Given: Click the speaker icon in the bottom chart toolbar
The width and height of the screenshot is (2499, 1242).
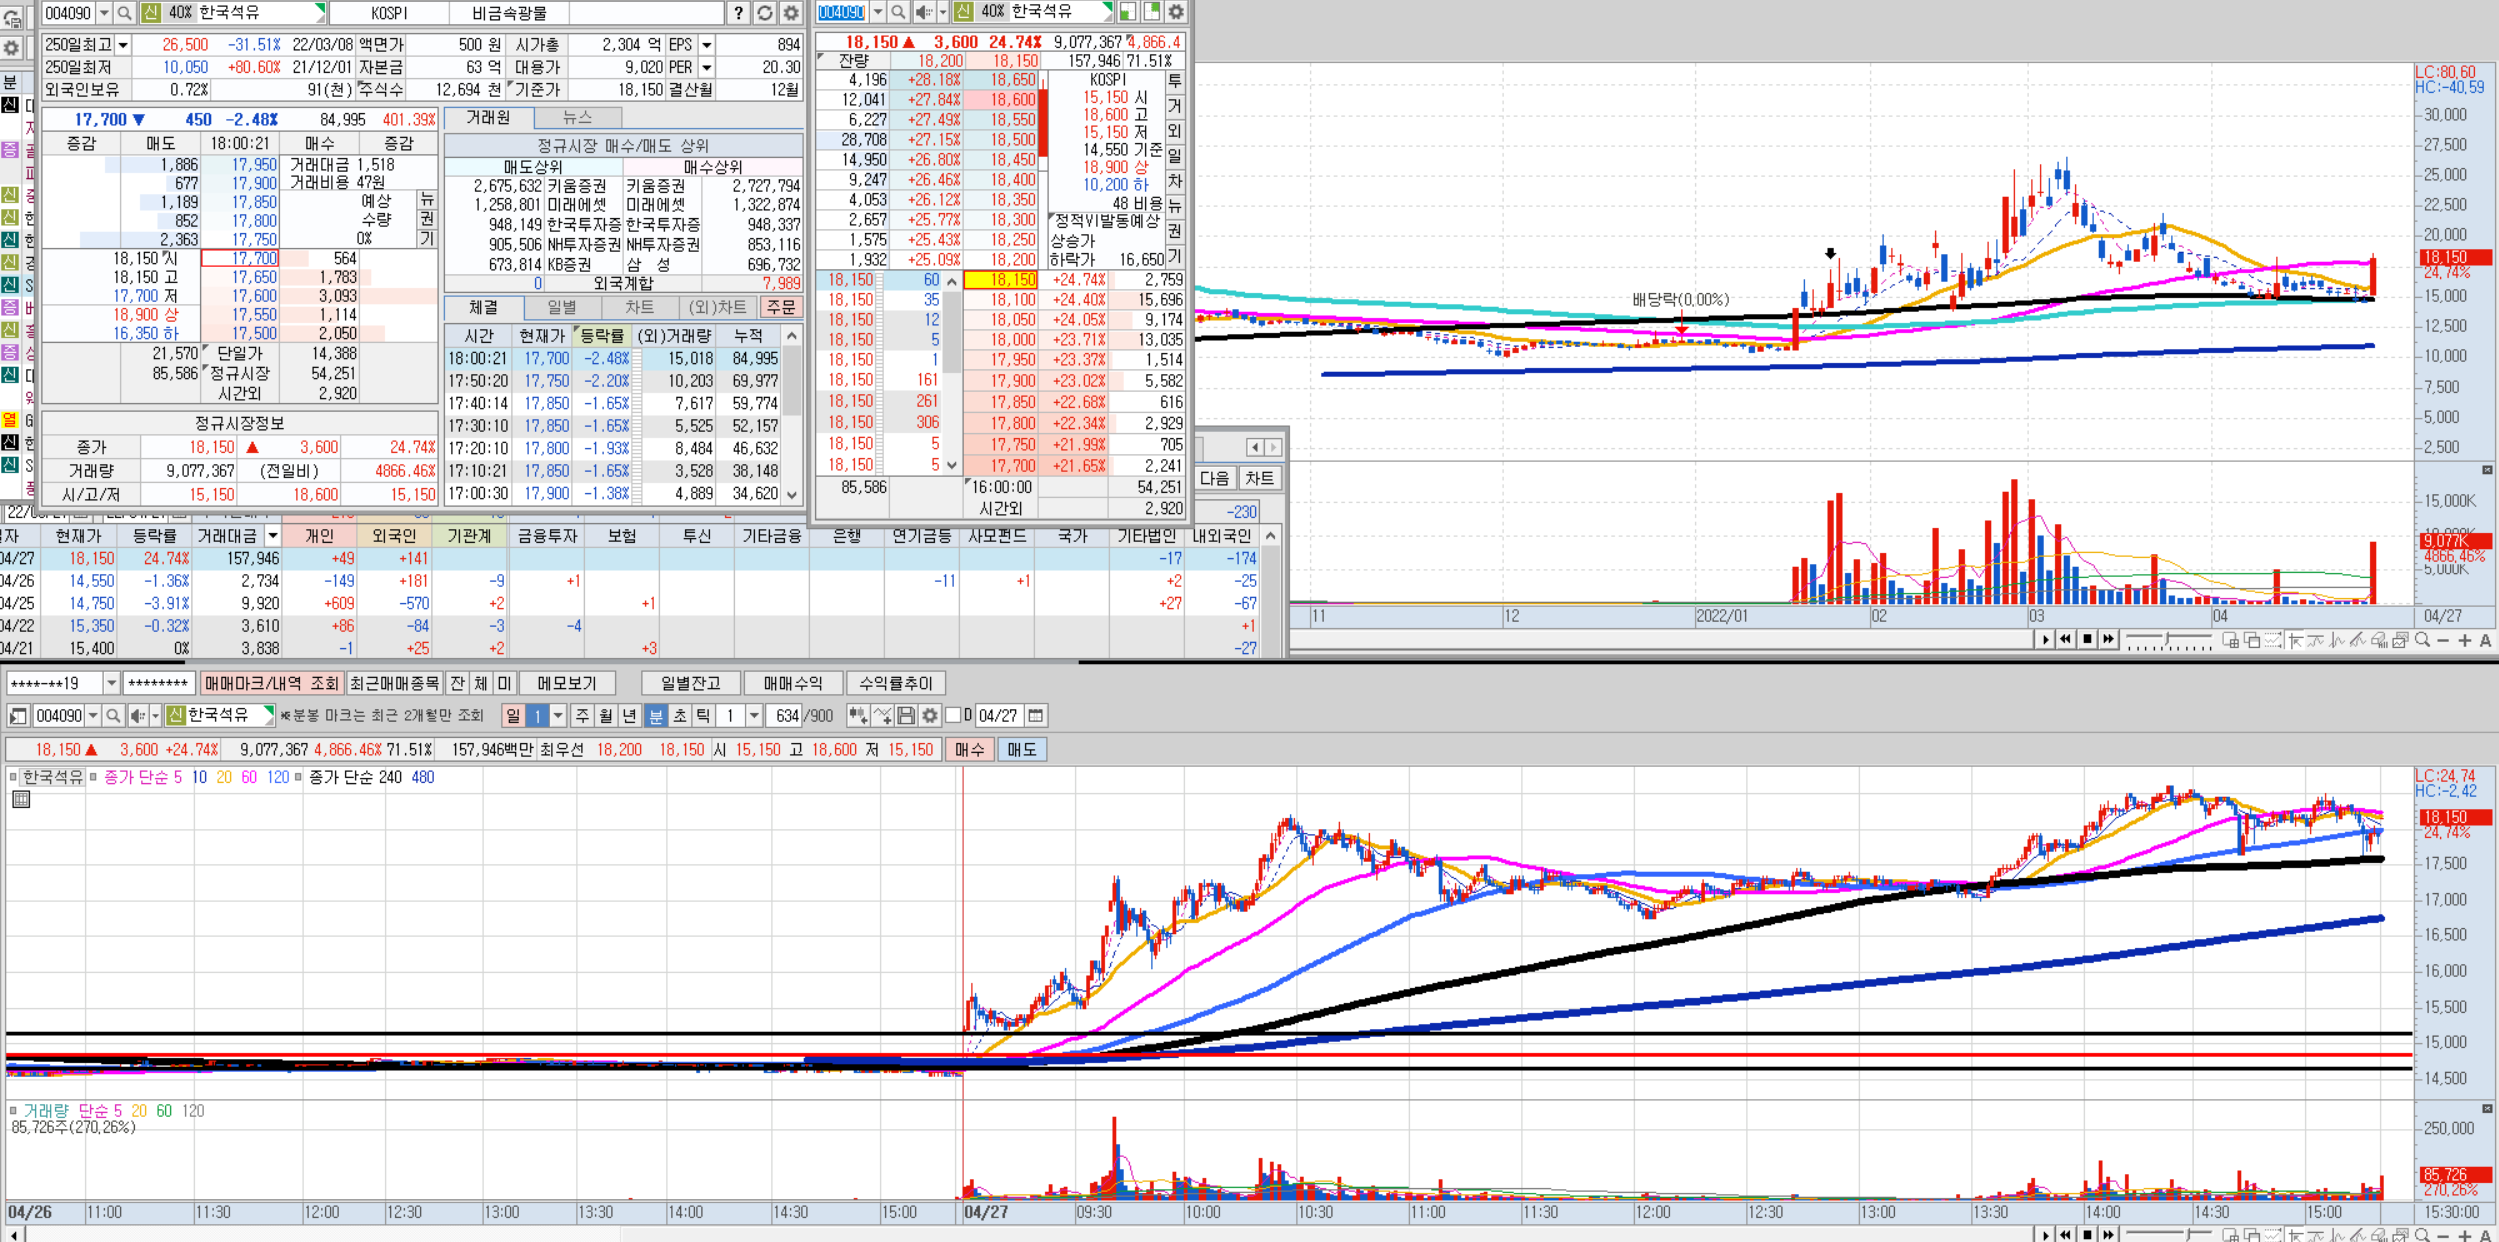Looking at the screenshot, I should tap(138, 716).
